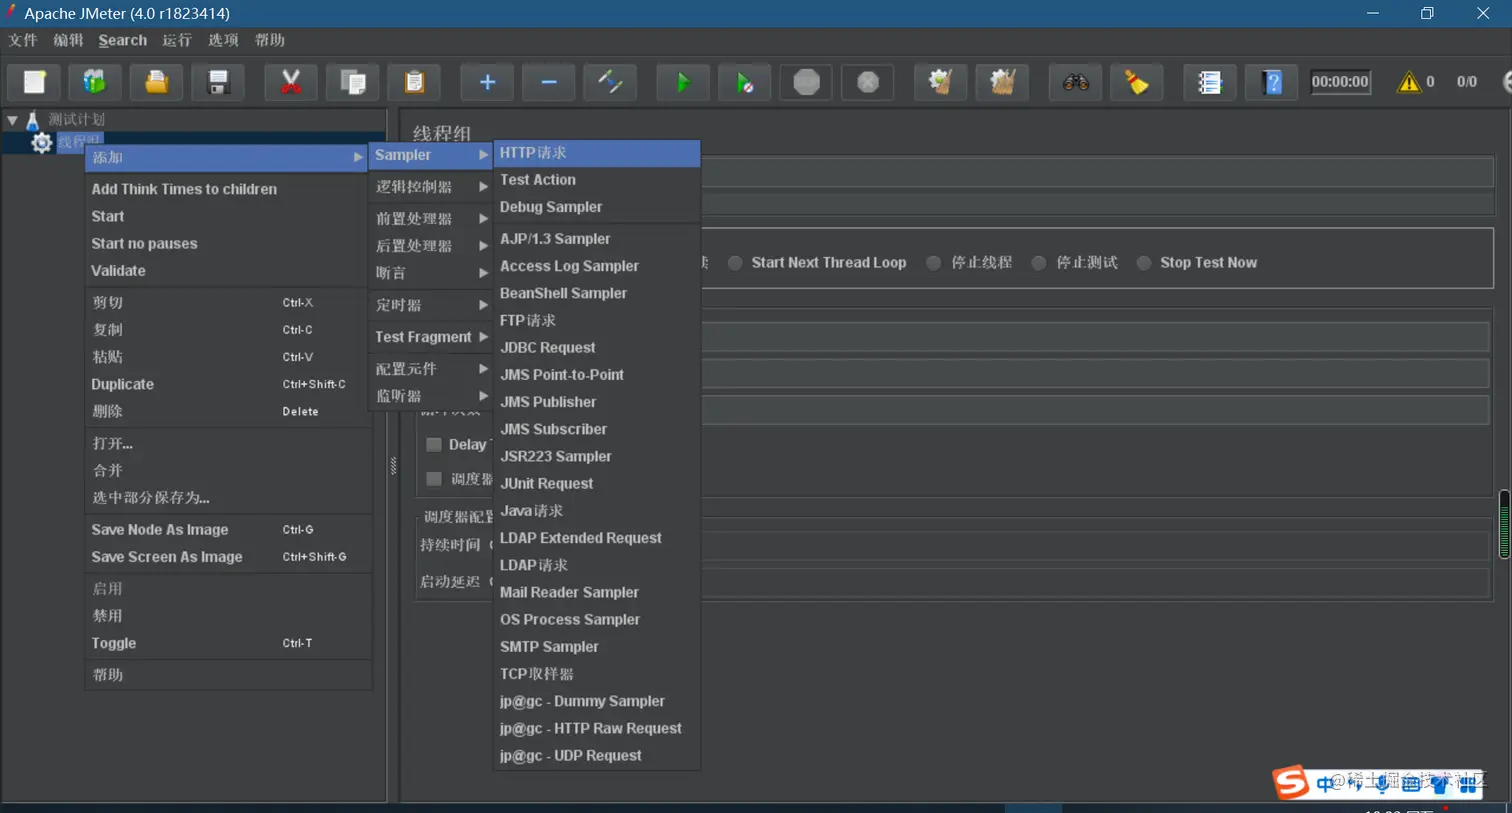1512x813 pixels.
Task: Click the thread group gear icon
Action: 41,143
